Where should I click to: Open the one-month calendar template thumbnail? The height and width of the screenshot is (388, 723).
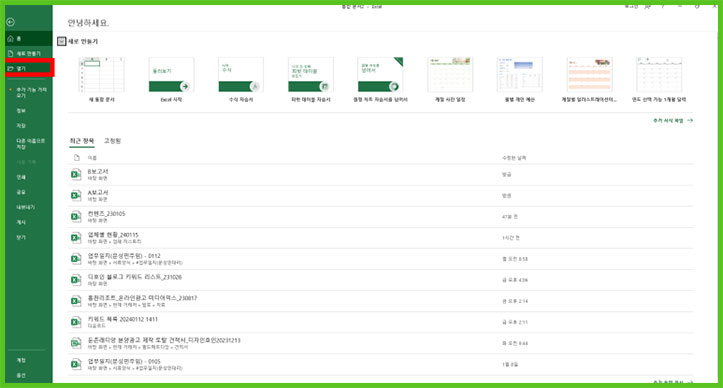[x=659, y=75]
